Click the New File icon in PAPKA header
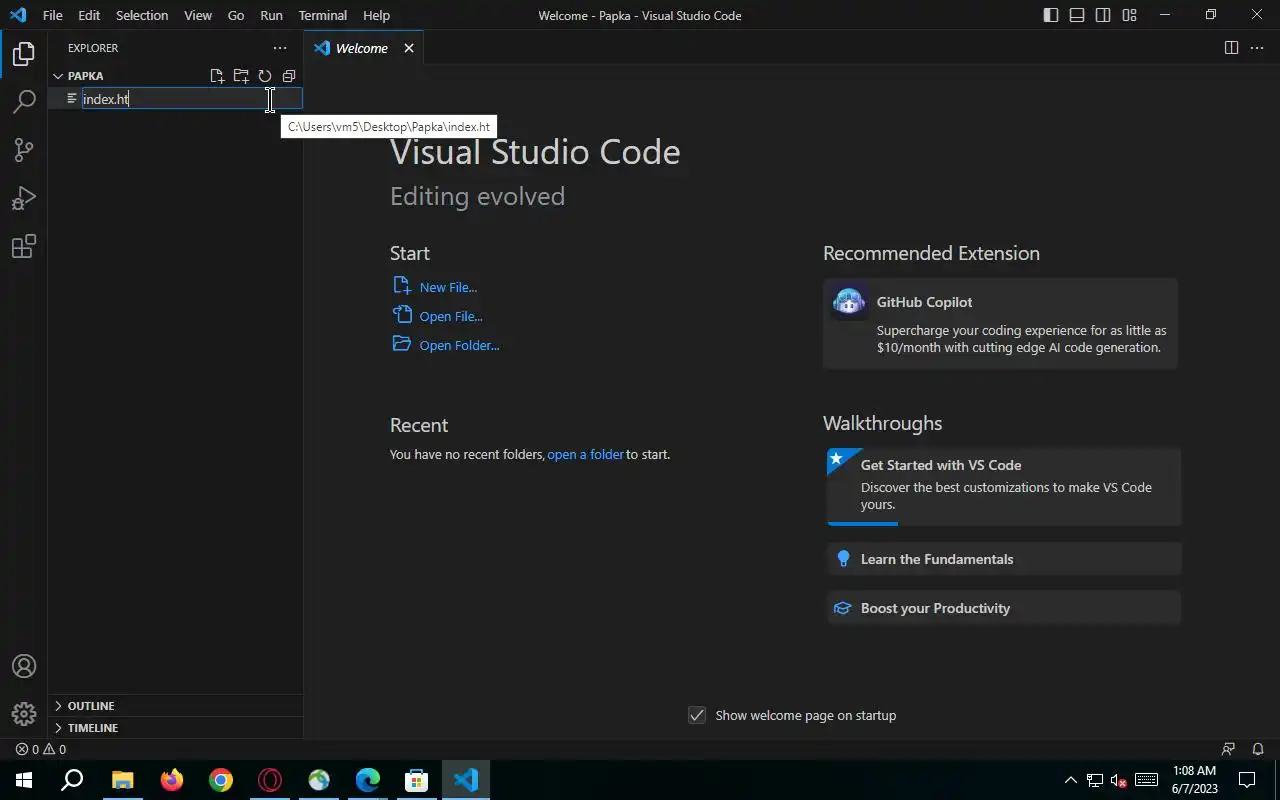This screenshot has height=800, width=1280. 217,76
